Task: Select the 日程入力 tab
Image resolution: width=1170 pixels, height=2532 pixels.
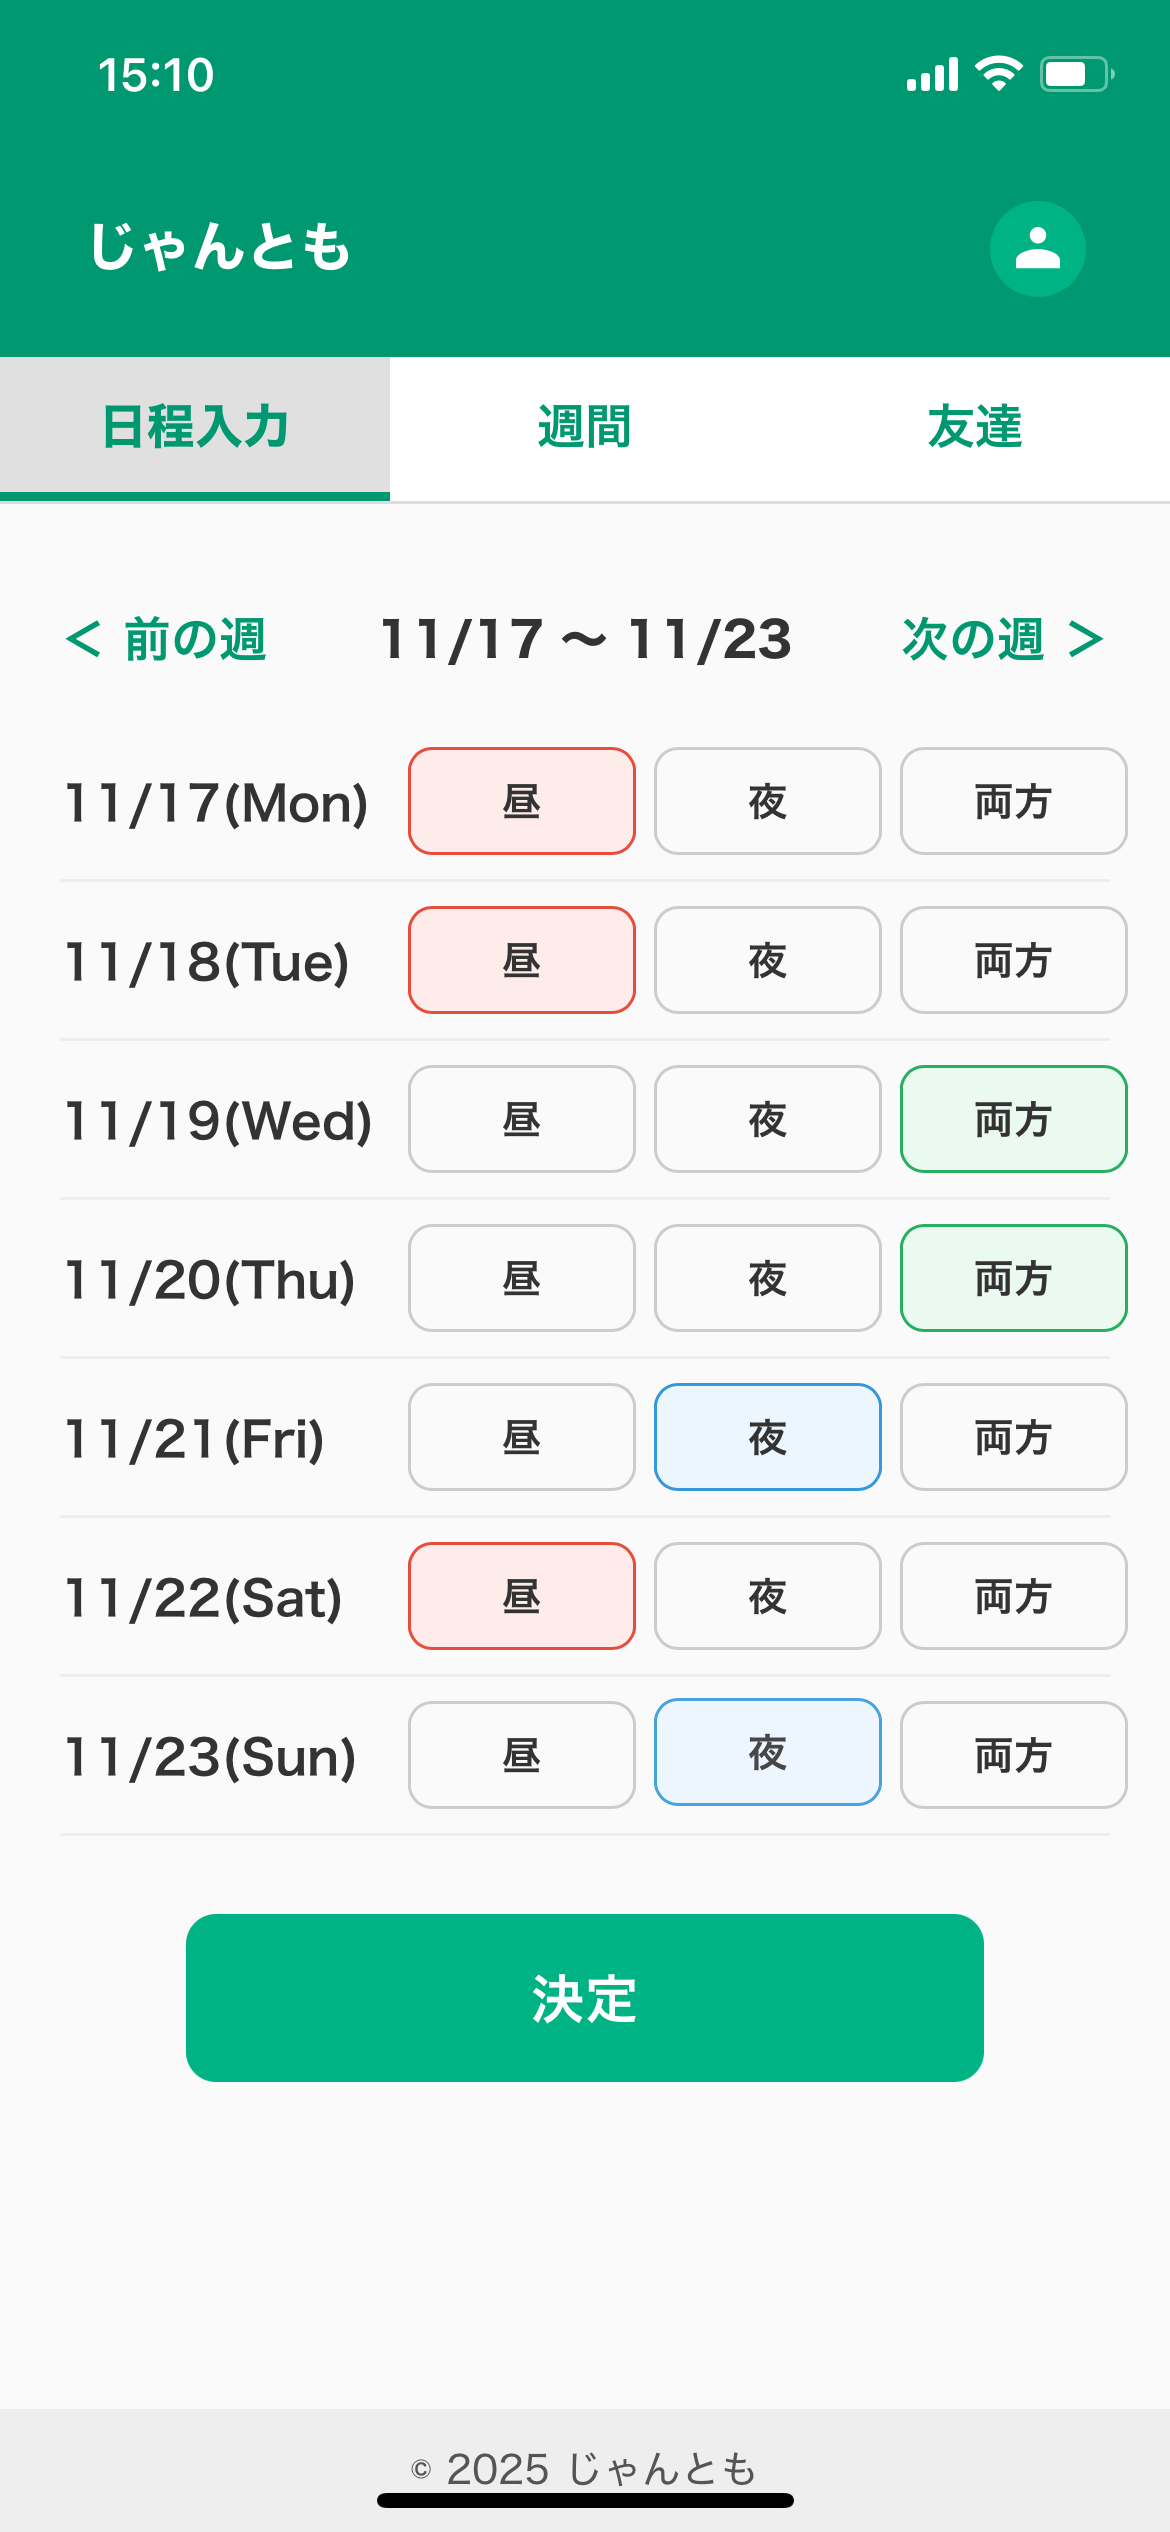Action: coord(195,428)
